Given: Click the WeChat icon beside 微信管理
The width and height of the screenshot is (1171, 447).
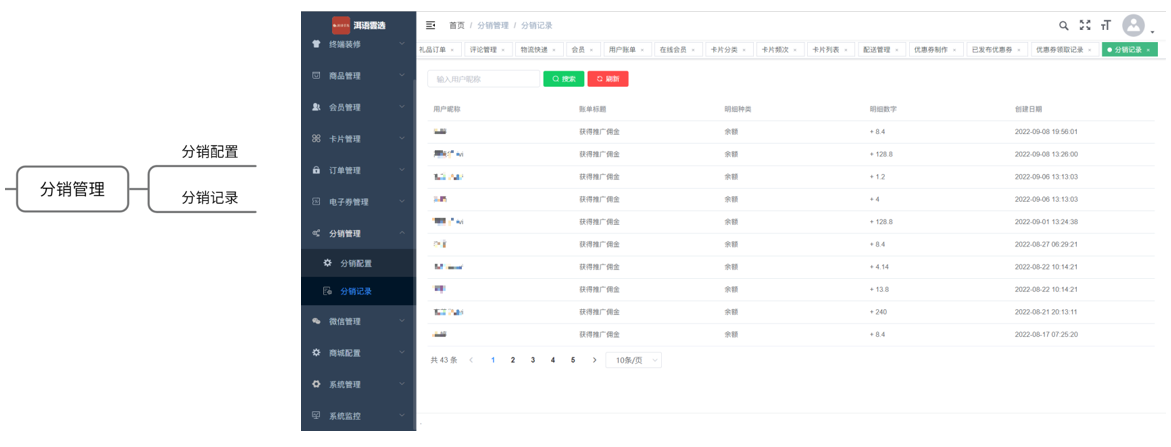Looking at the screenshot, I should coord(316,321).
